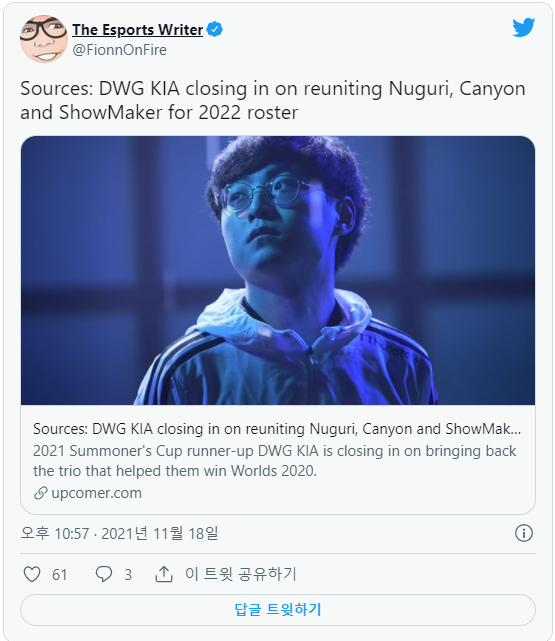Open replies via speech bubble icon
The height and width of the screenshot is (641, 555).
(x=103, y=574)
